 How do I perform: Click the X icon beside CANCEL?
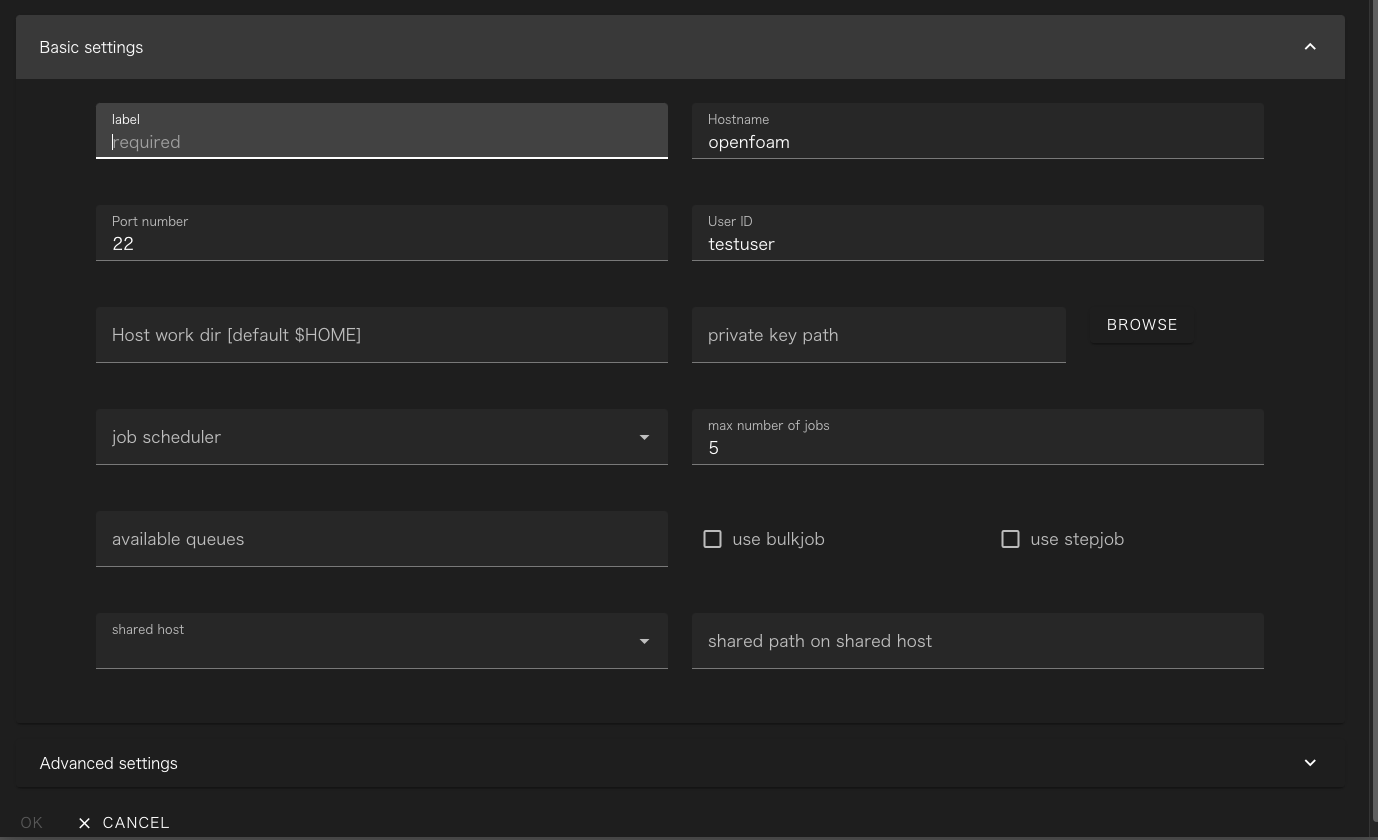click(x=84, y=823)
